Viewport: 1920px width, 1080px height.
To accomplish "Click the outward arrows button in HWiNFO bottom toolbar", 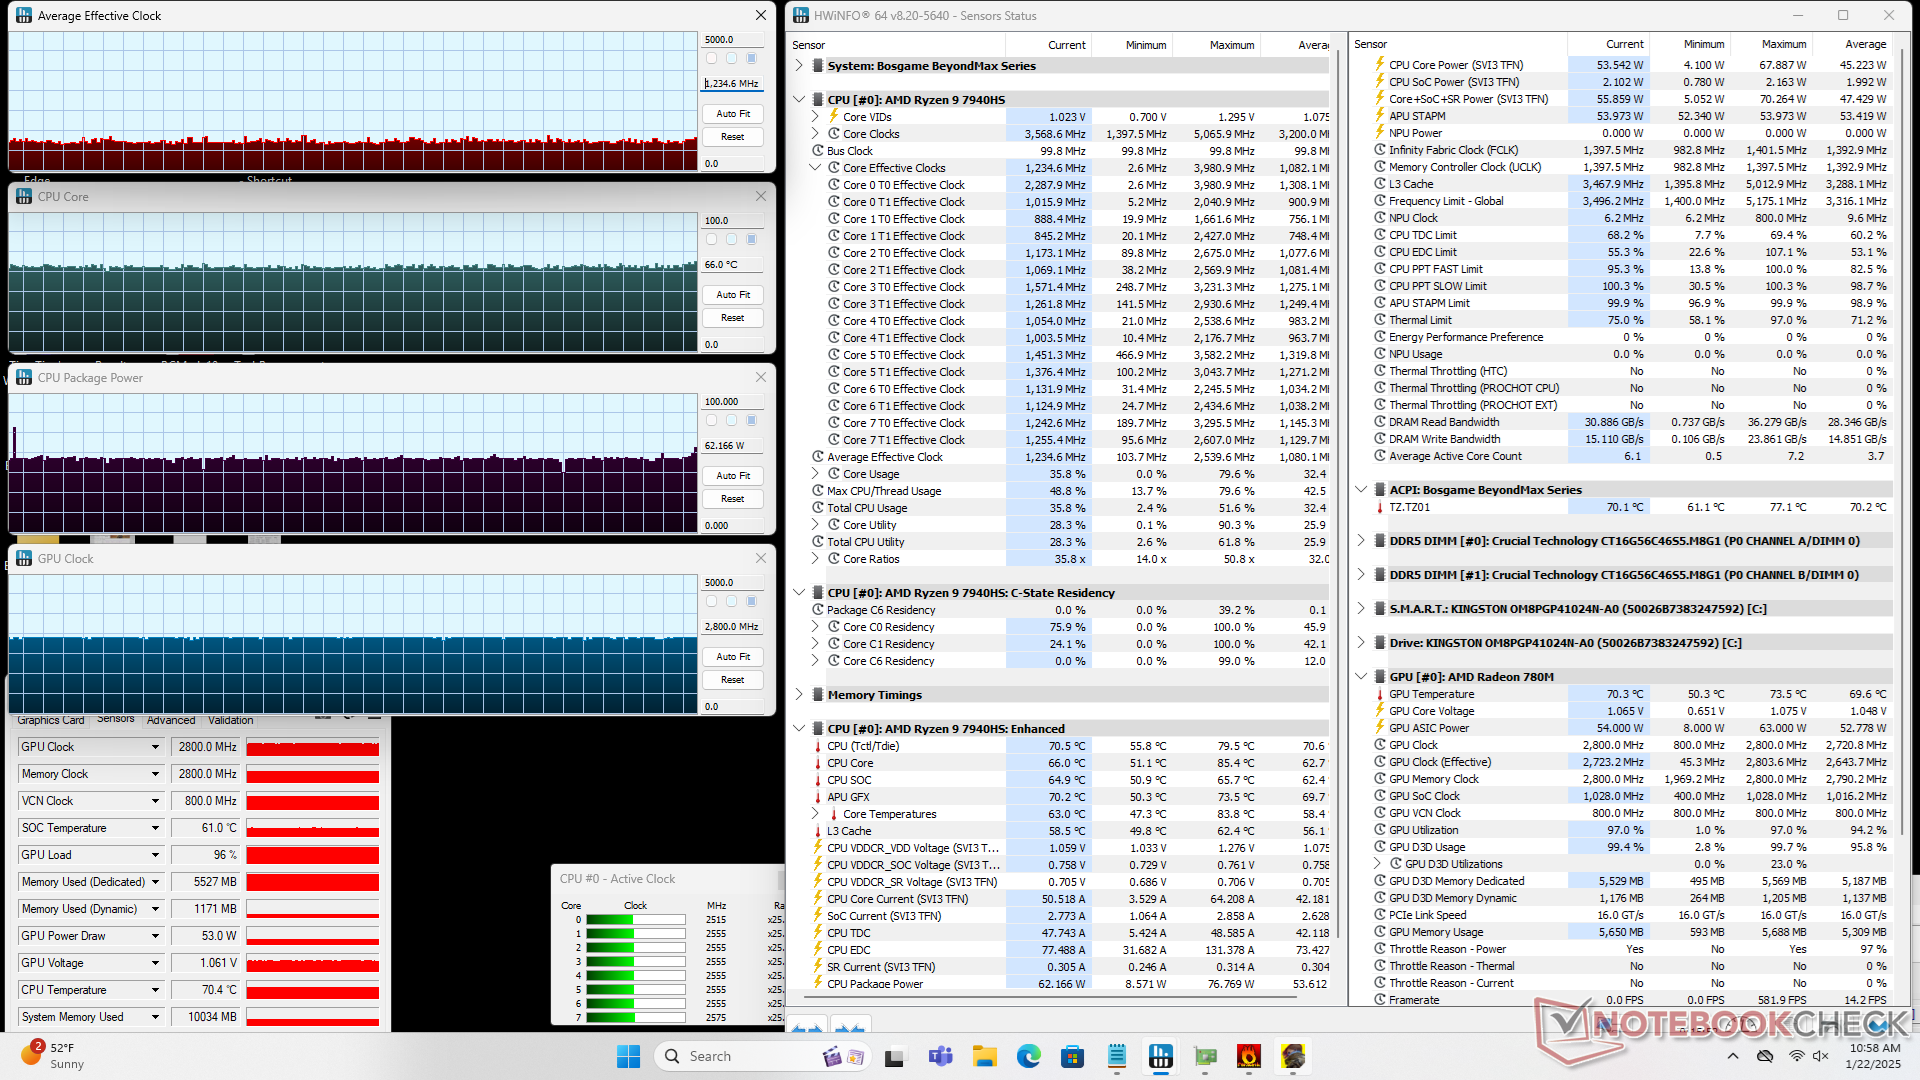I will (807, 1025).
